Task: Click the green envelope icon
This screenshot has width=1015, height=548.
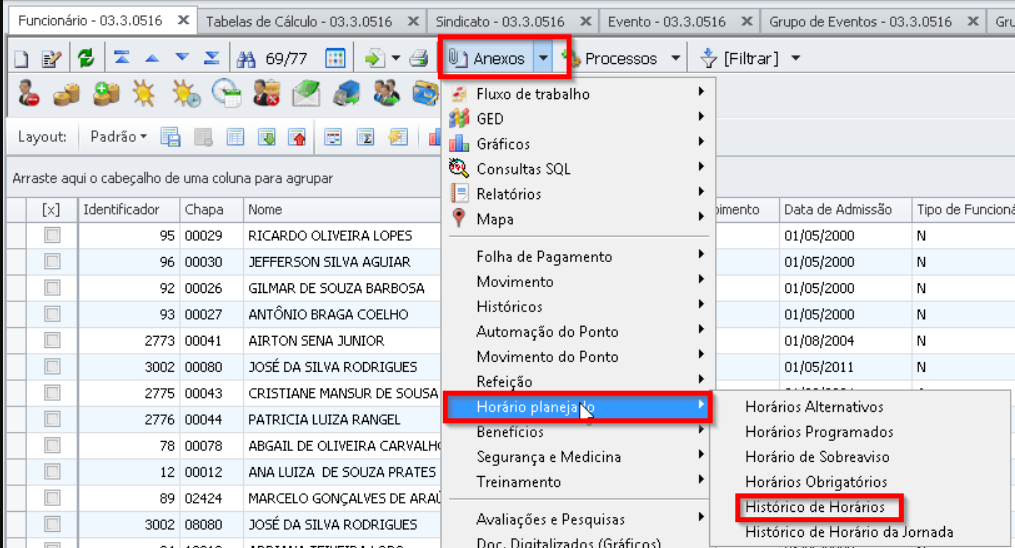Action: tap(306, 94)
